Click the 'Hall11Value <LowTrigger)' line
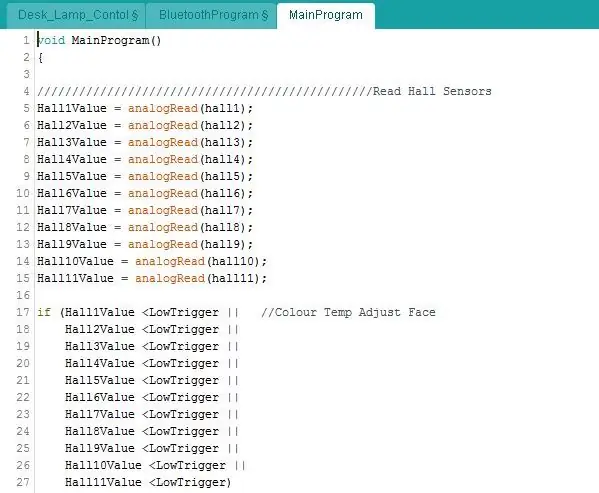The width and height of the screenshot is (599, 493). click(148, 482)
